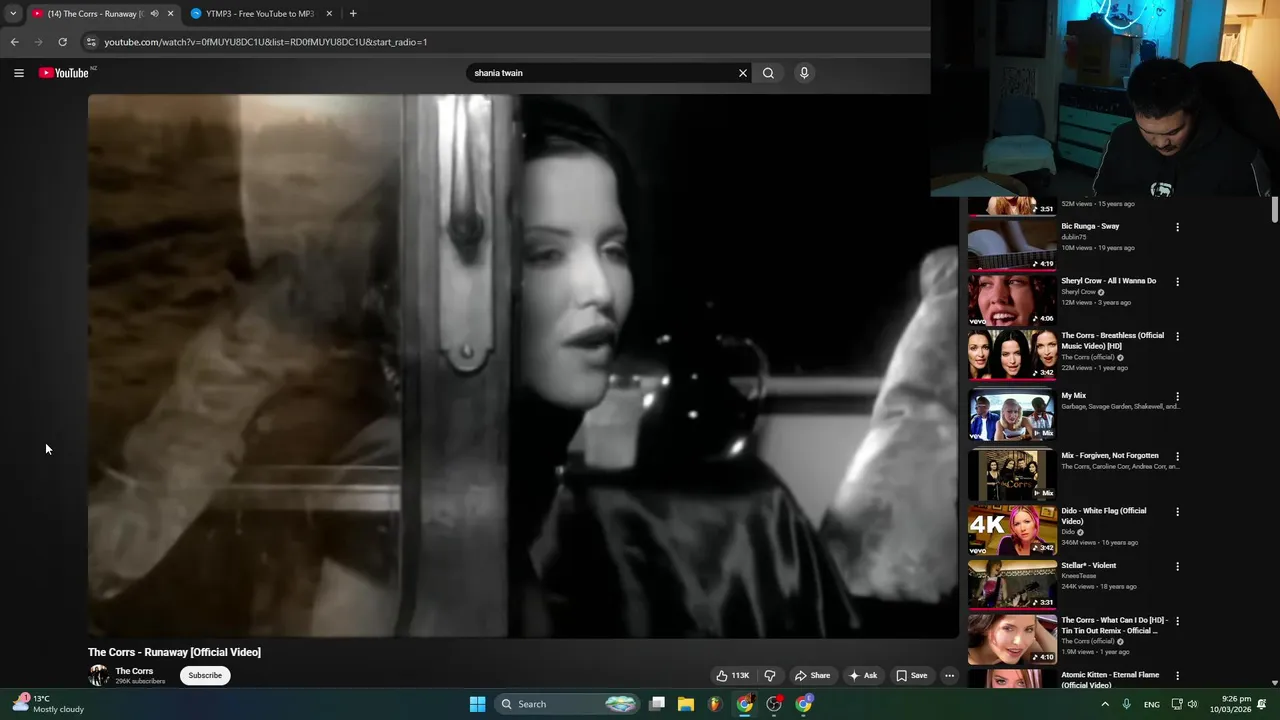Open My Mix playlist thumbnail
Screen dimensions: 1280x720
[1012, 414]
